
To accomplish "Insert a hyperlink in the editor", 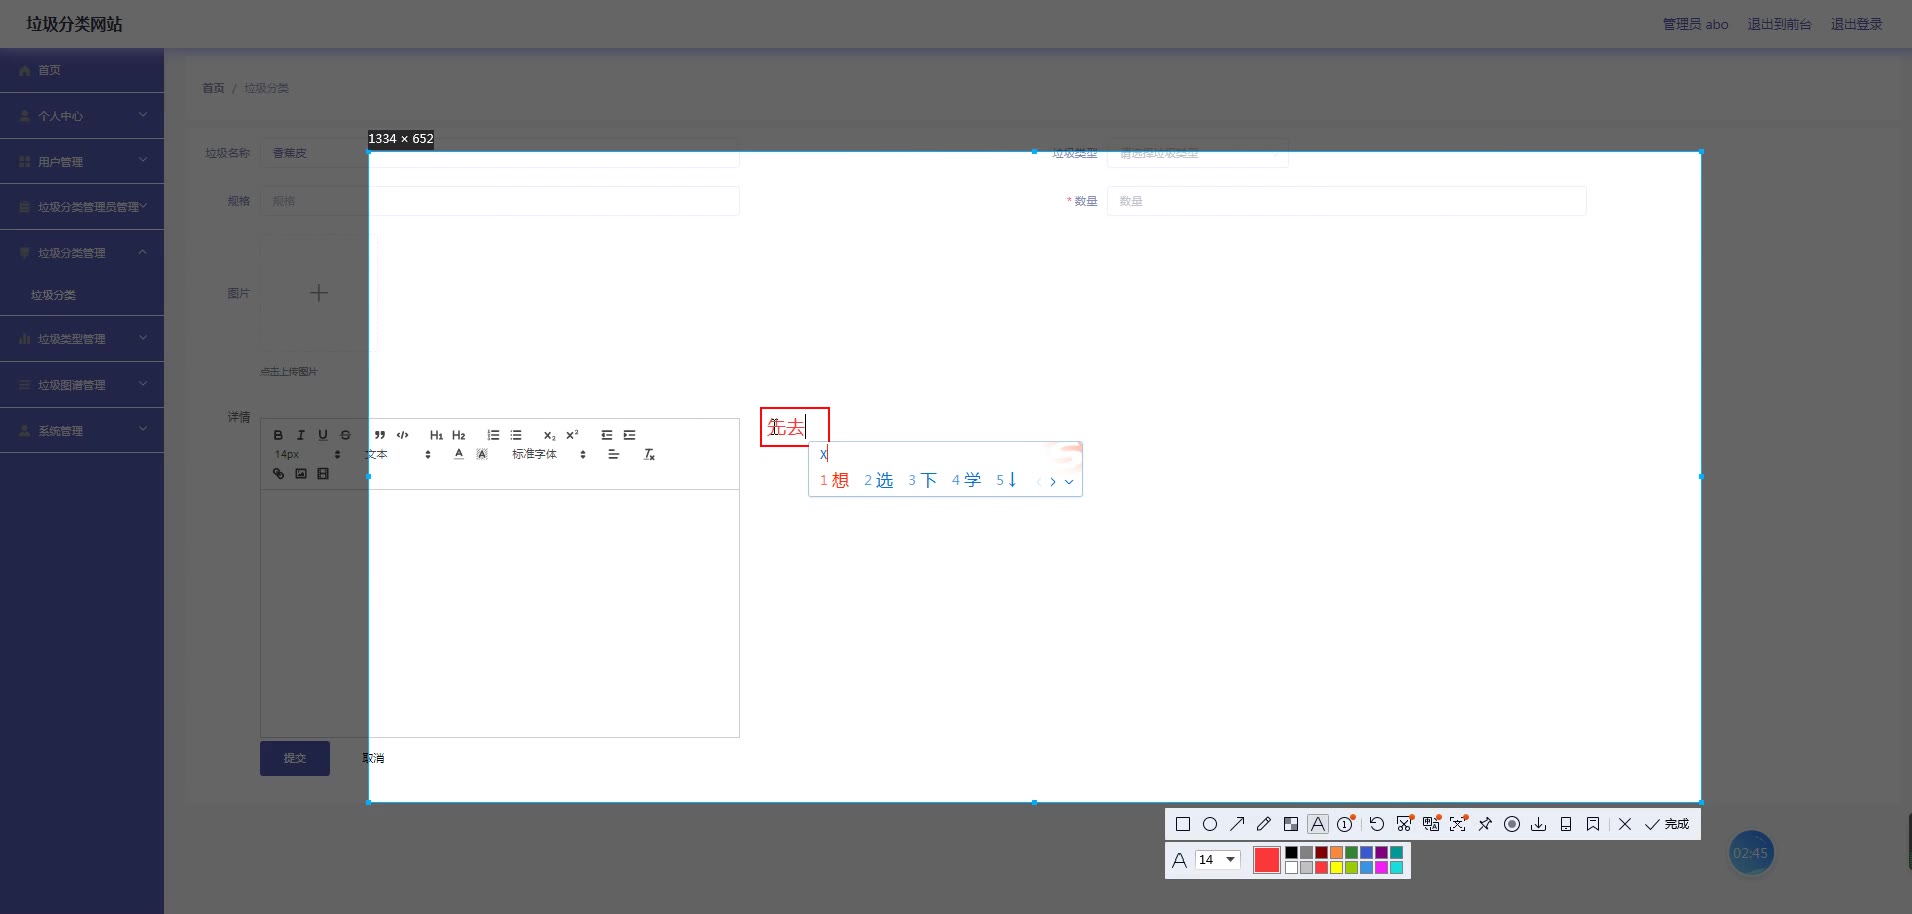I will [x=278, y=474].
